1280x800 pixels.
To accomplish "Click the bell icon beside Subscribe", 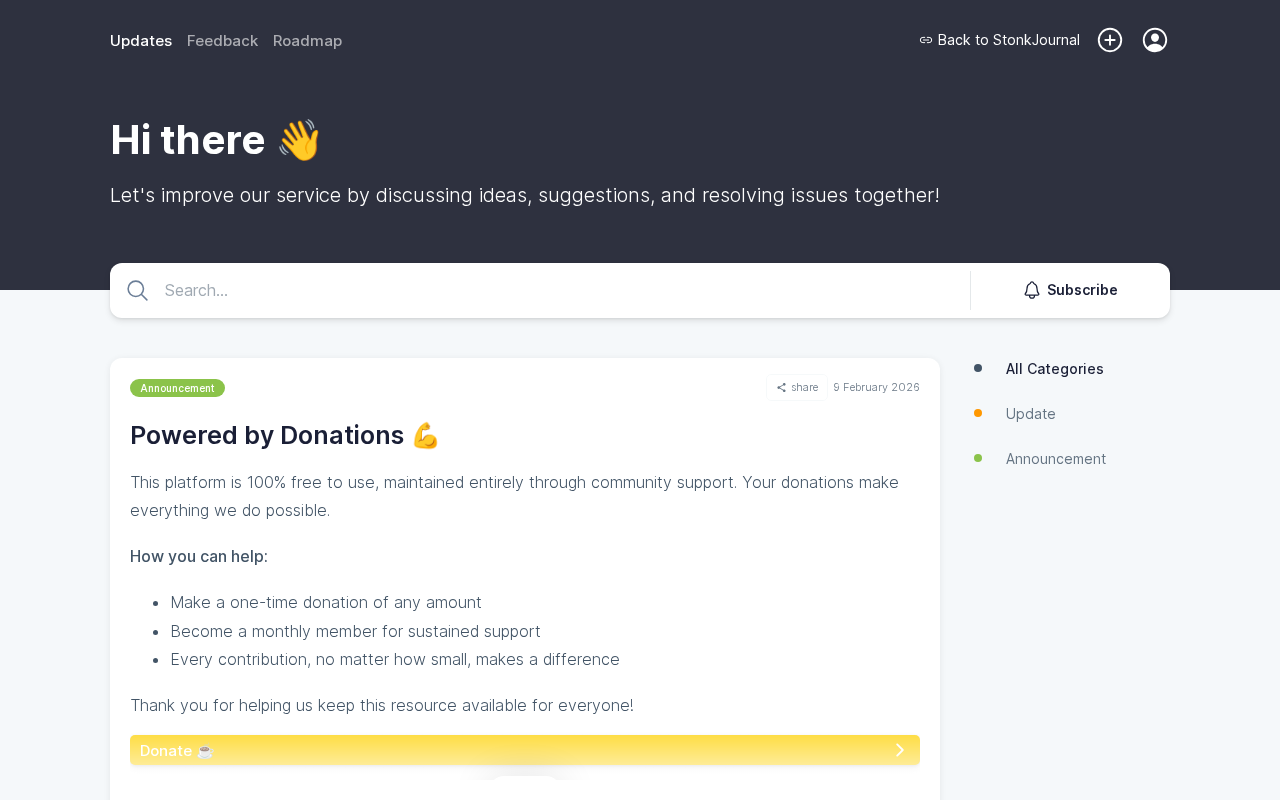I will (x=1032, y=290).
